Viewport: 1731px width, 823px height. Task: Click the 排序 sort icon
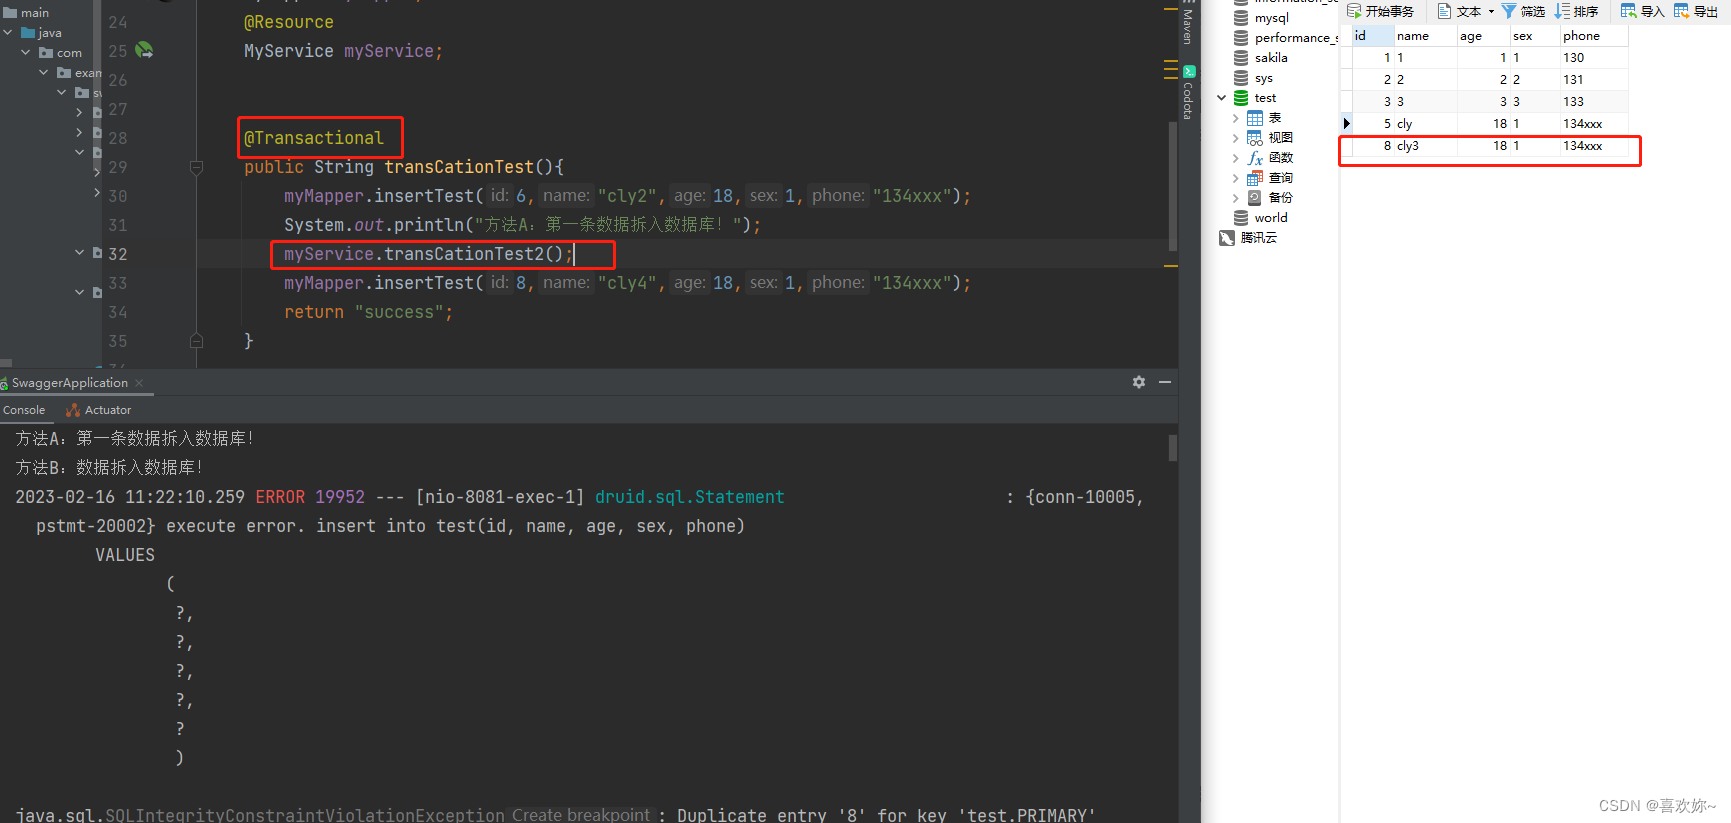coord(1562,11)
